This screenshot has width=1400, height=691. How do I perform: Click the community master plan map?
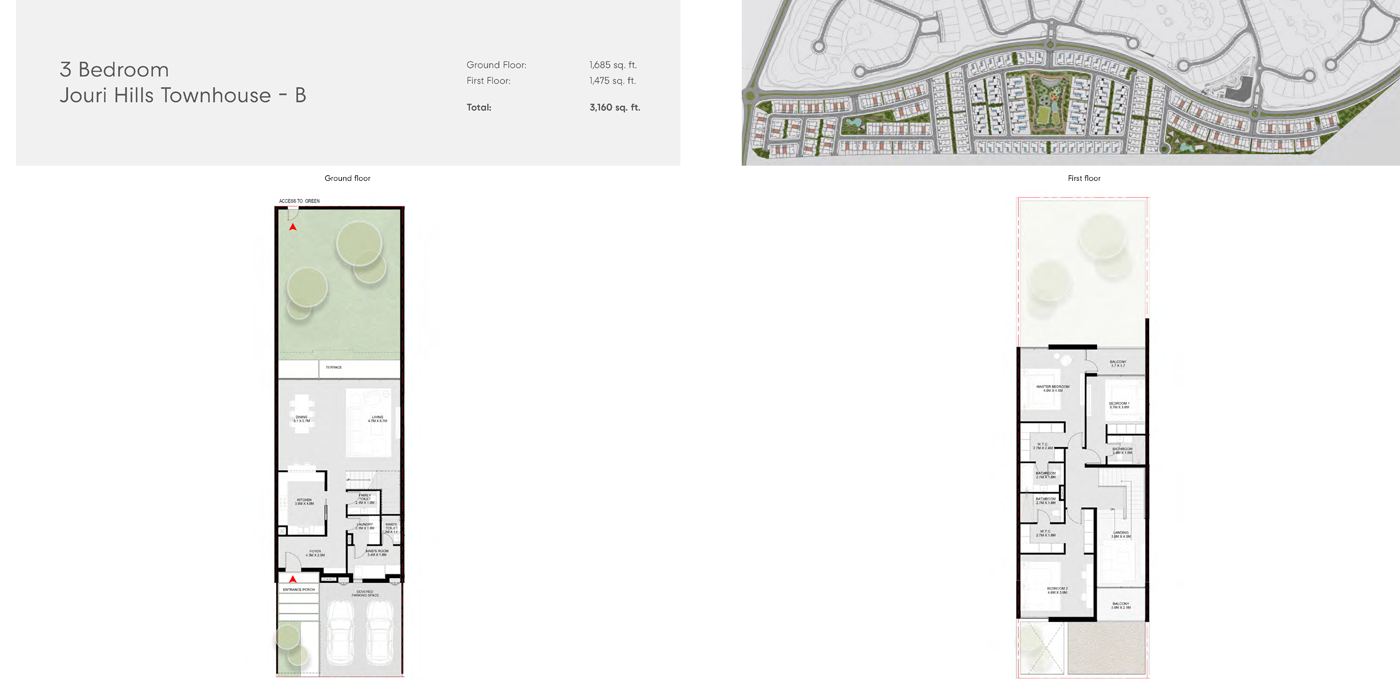pyautogui.click(x=1070, y=82)
